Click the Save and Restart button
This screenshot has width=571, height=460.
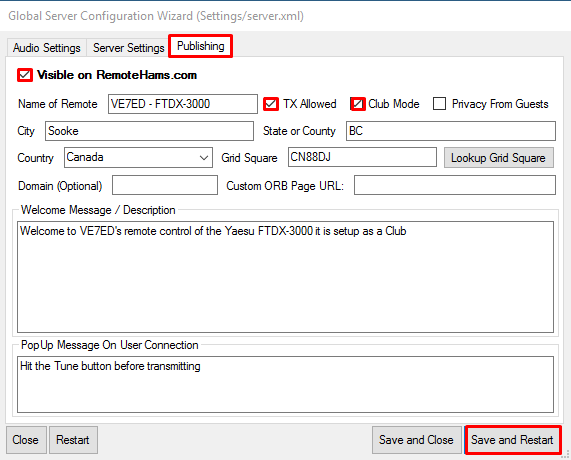[512, 440]
